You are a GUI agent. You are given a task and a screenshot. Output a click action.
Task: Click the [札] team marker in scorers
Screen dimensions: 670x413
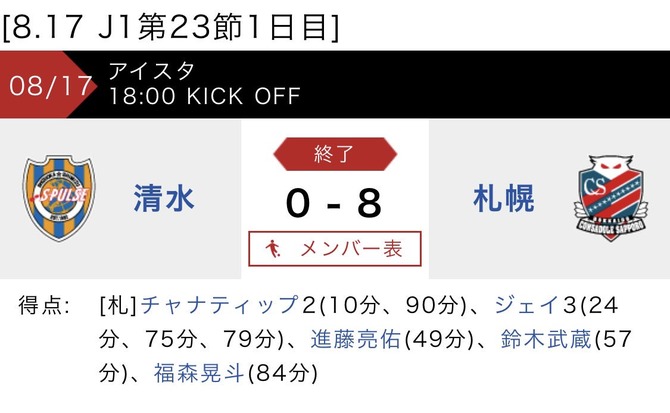tap(118, 306)
